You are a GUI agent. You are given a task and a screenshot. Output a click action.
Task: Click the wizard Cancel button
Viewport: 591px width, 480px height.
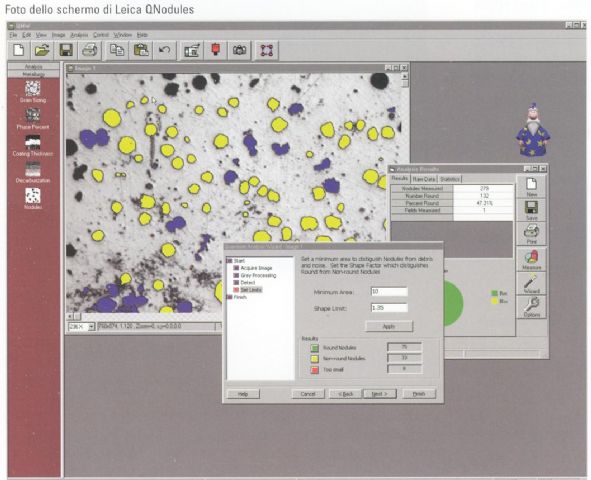pyautogui.click(x=308, y=394)
